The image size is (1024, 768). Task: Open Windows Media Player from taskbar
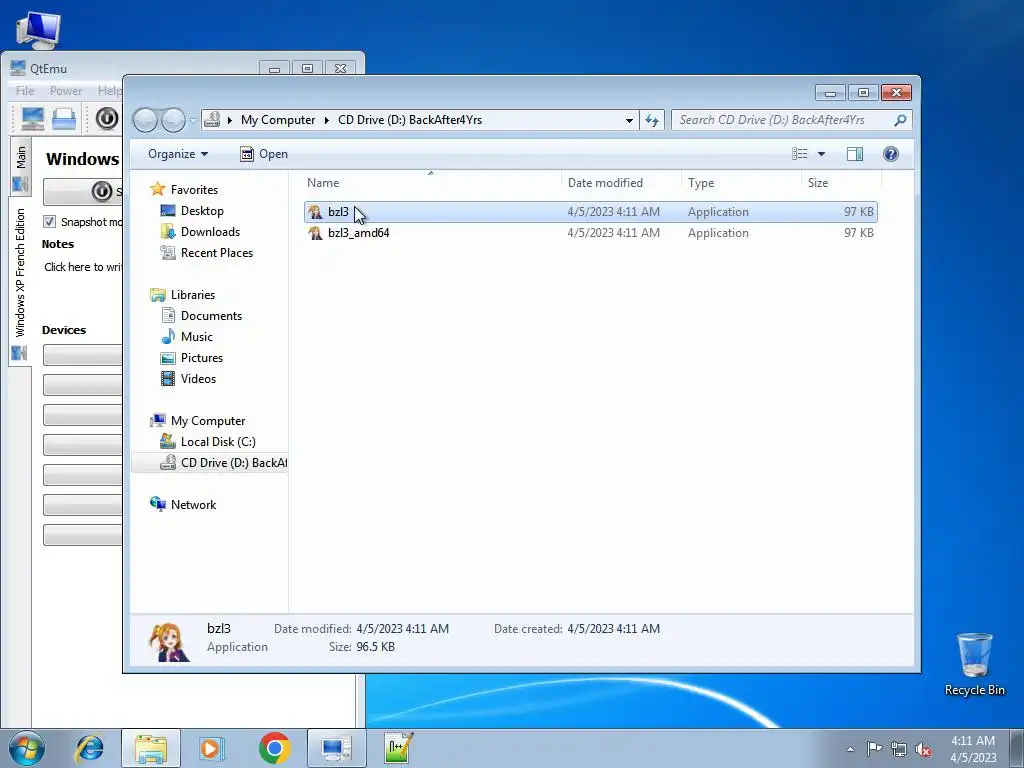pyautogui.click(x=211, y=748)
